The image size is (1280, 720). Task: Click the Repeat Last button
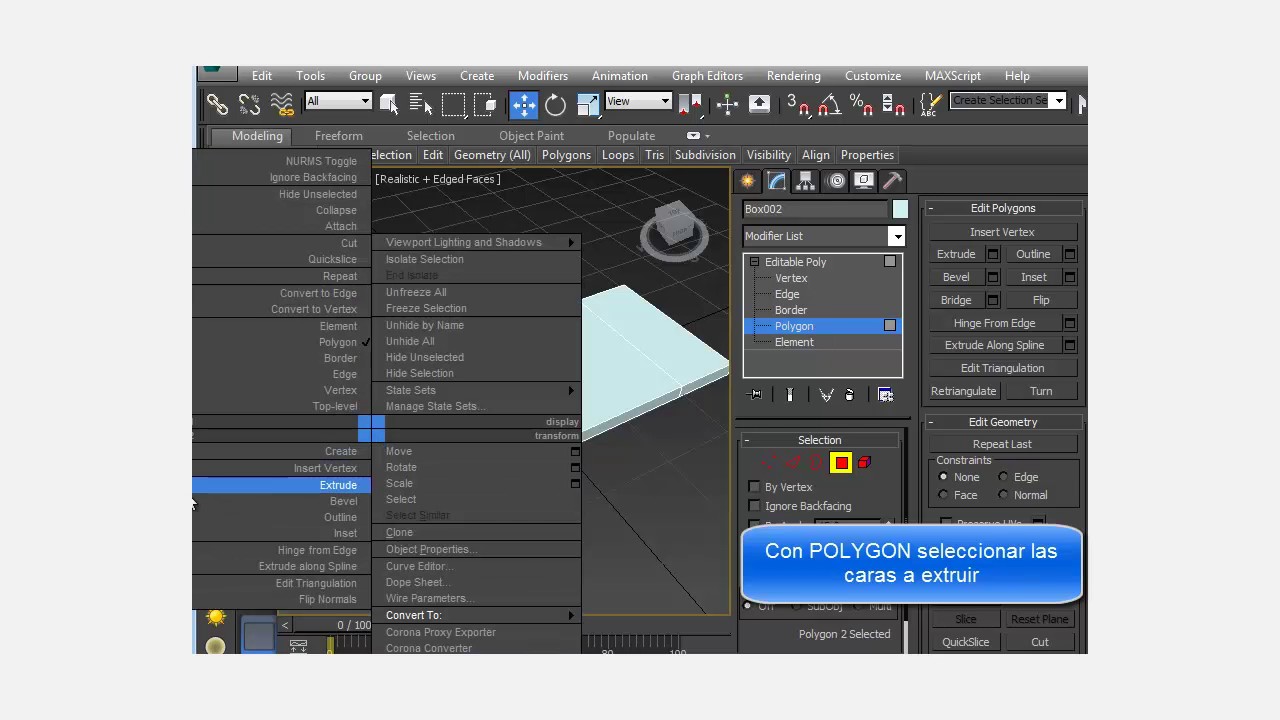pyautogui.click(x=1002, y=444)
